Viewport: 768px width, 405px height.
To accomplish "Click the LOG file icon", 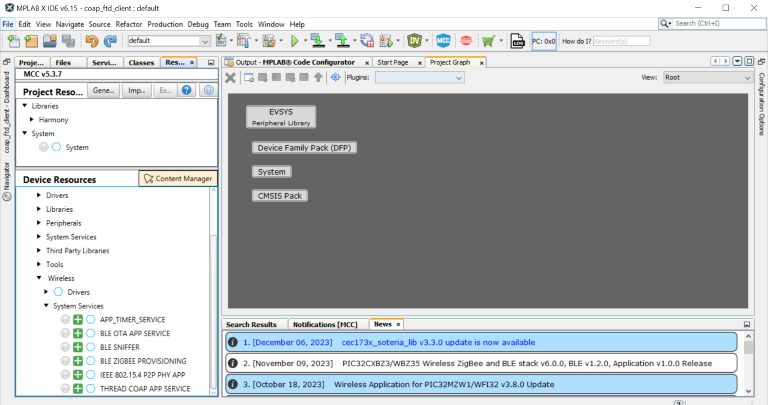I will point(517,41).
